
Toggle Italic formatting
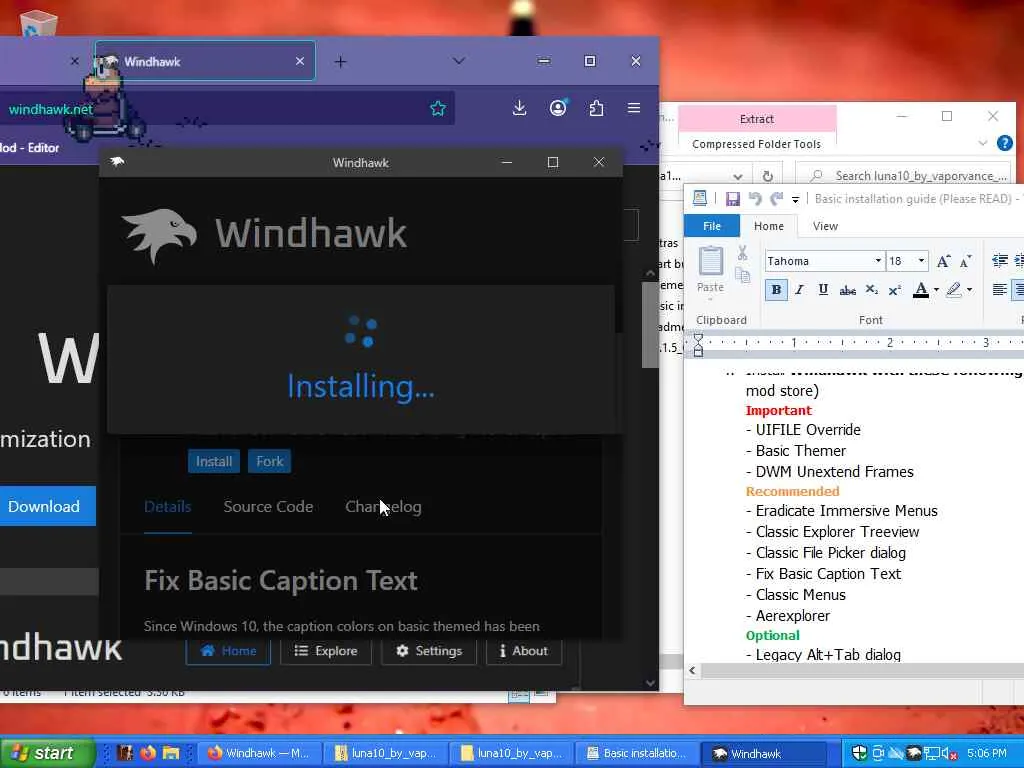pos(799,290)
